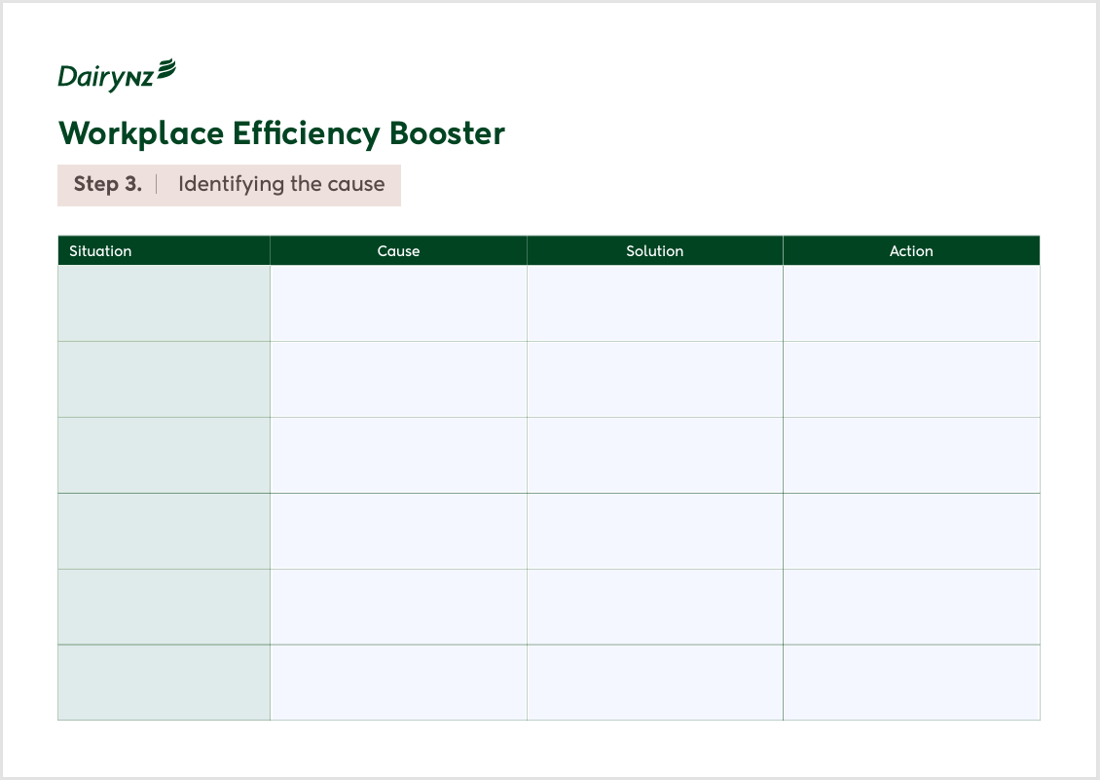The image size is (1100, 780).
Task: Click the 'Action' column header
Action: (x=911, y=250)
